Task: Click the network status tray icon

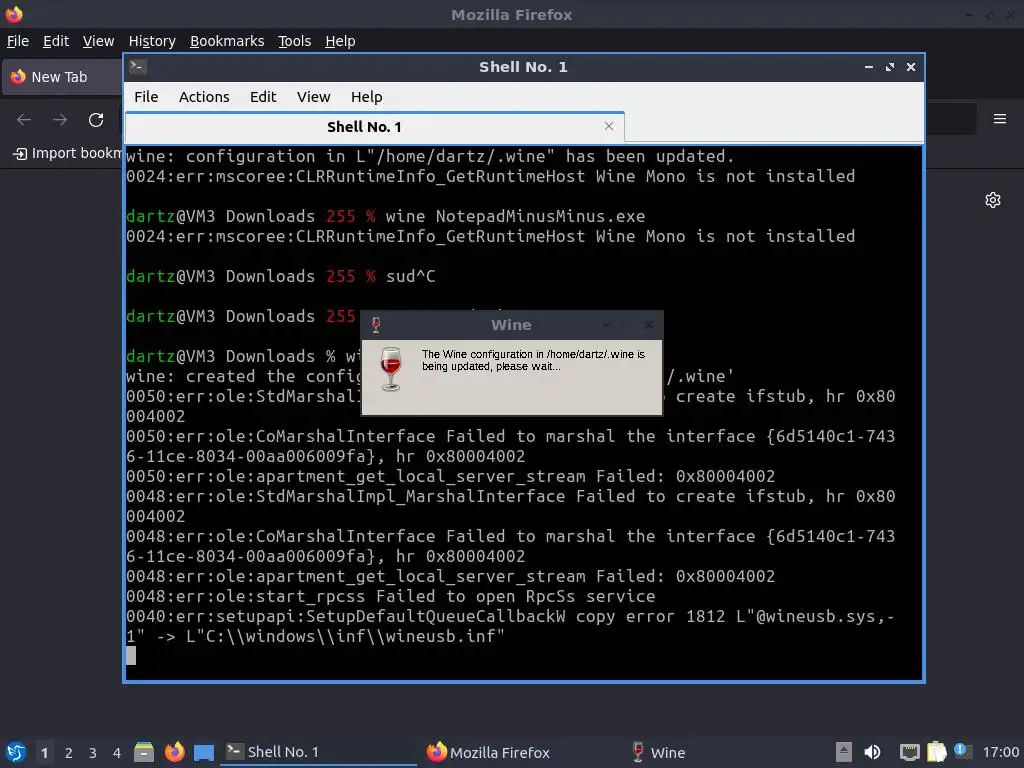Action: (x=909, y=752)
